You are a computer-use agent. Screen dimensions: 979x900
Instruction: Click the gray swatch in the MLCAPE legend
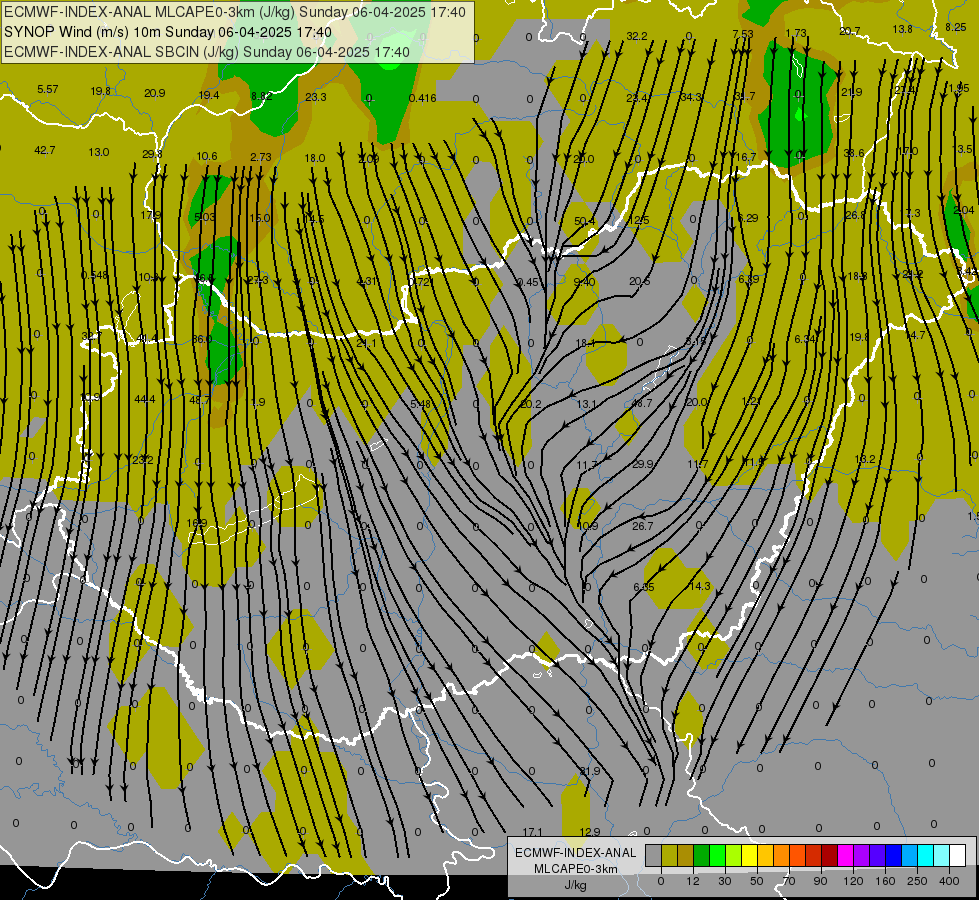[653, 855]
